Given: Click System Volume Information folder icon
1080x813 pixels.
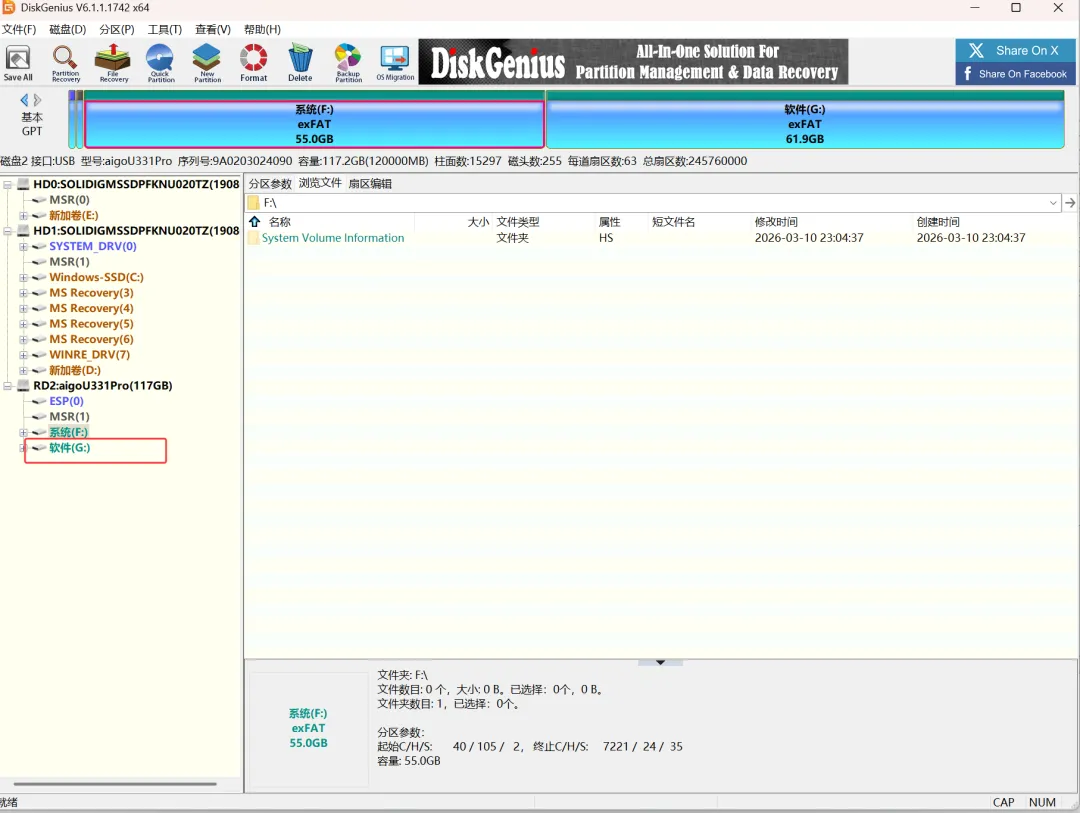Looking at the screenshot, I should [253, 238].
